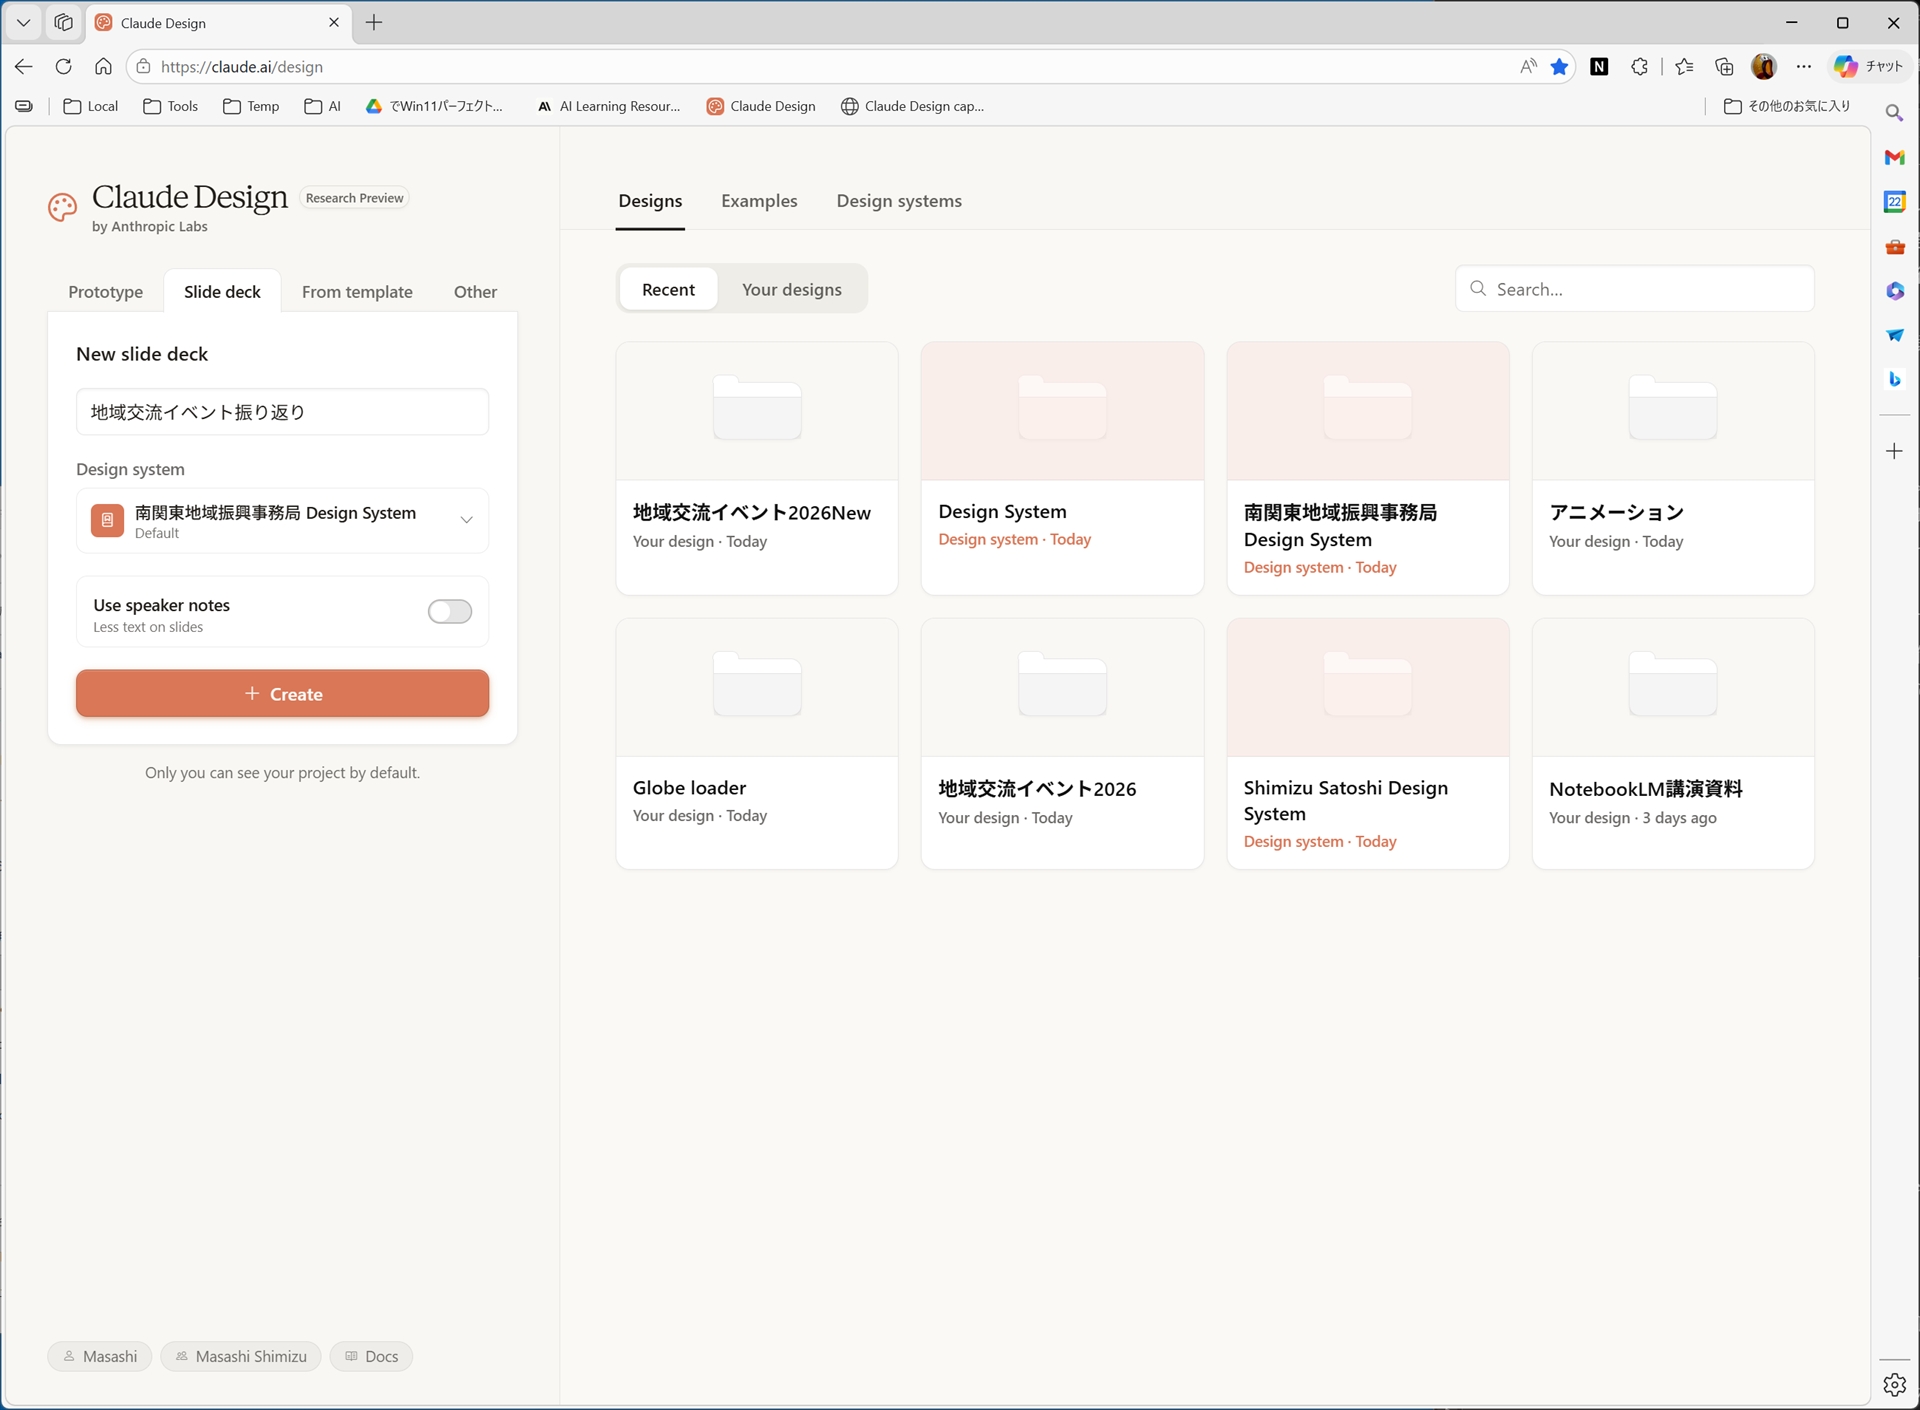Image resolution: width=1920 pixels, height=1410 pixels.
Task: Select the Recent filter
Action: point(667,289)
